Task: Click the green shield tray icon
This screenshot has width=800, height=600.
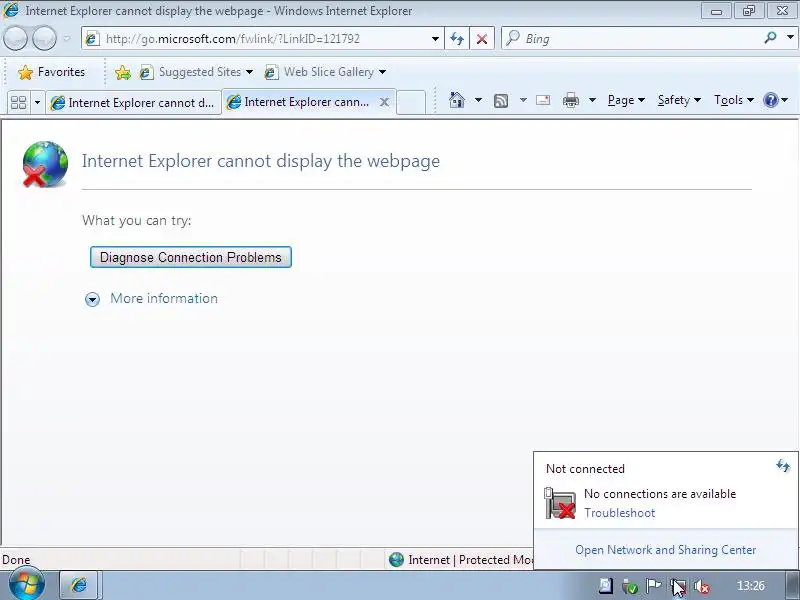Action: coord(630,587)
